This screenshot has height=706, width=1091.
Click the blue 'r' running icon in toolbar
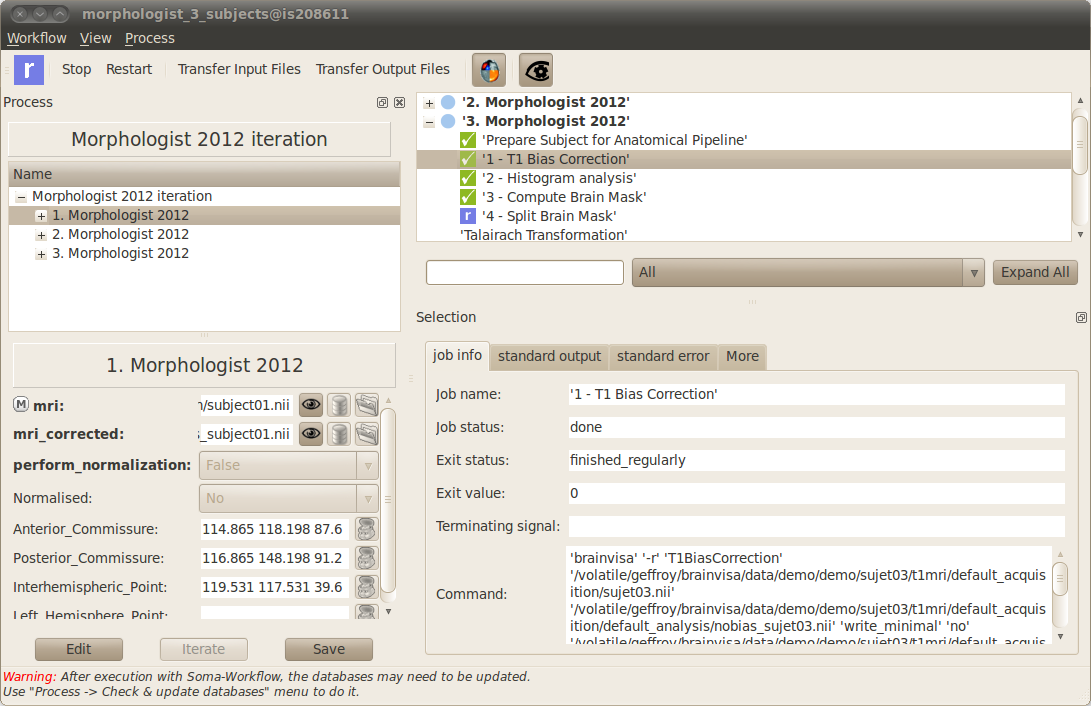(29, 70)
